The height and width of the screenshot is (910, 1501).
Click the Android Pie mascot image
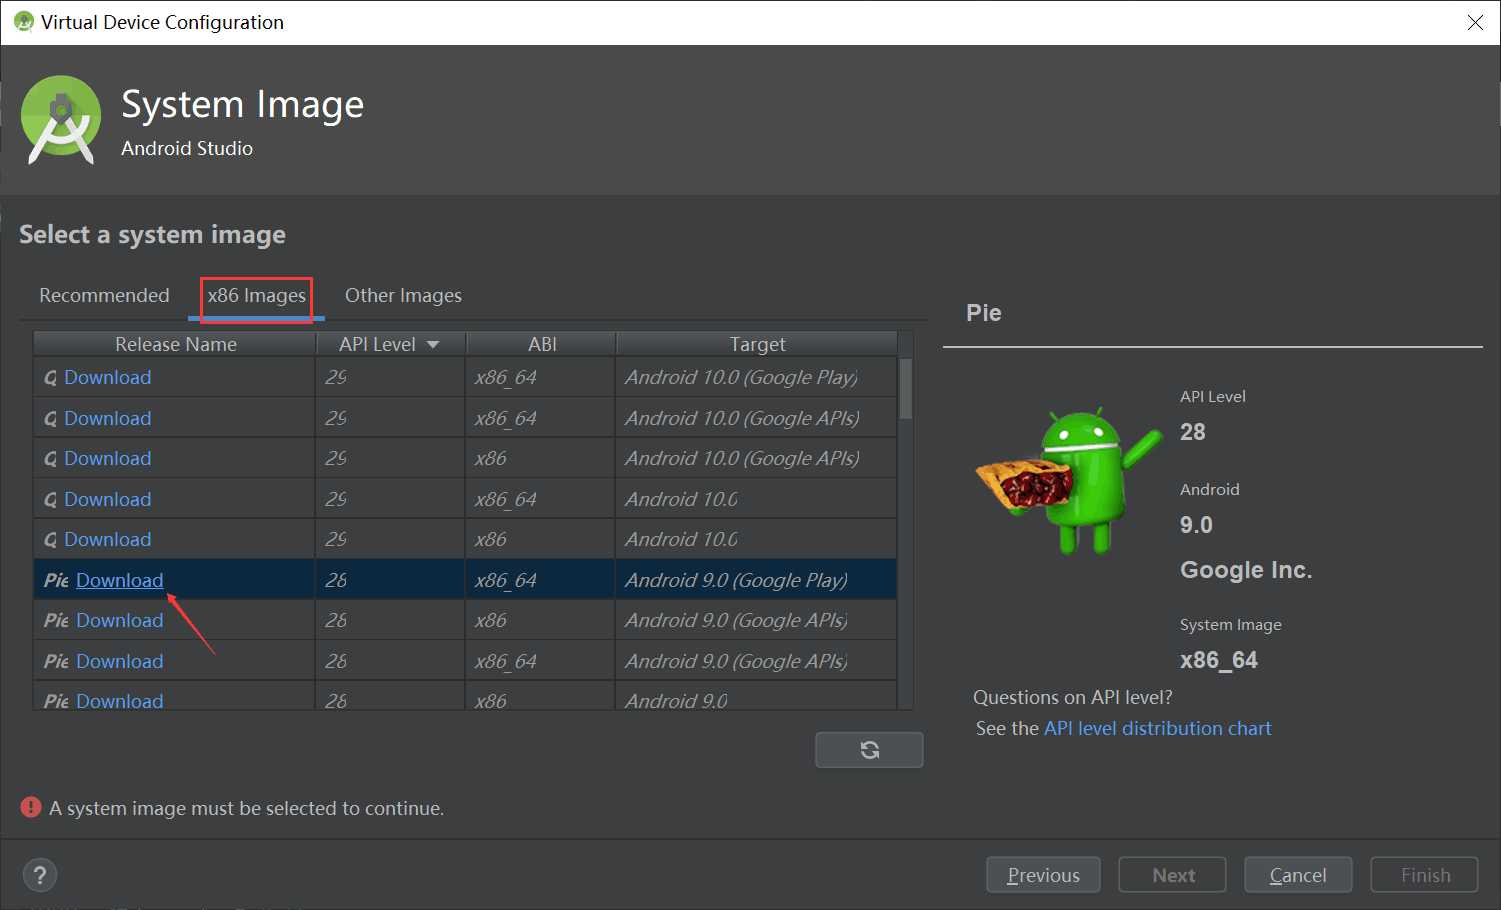pyautogui.click(x=1068, y=480)
